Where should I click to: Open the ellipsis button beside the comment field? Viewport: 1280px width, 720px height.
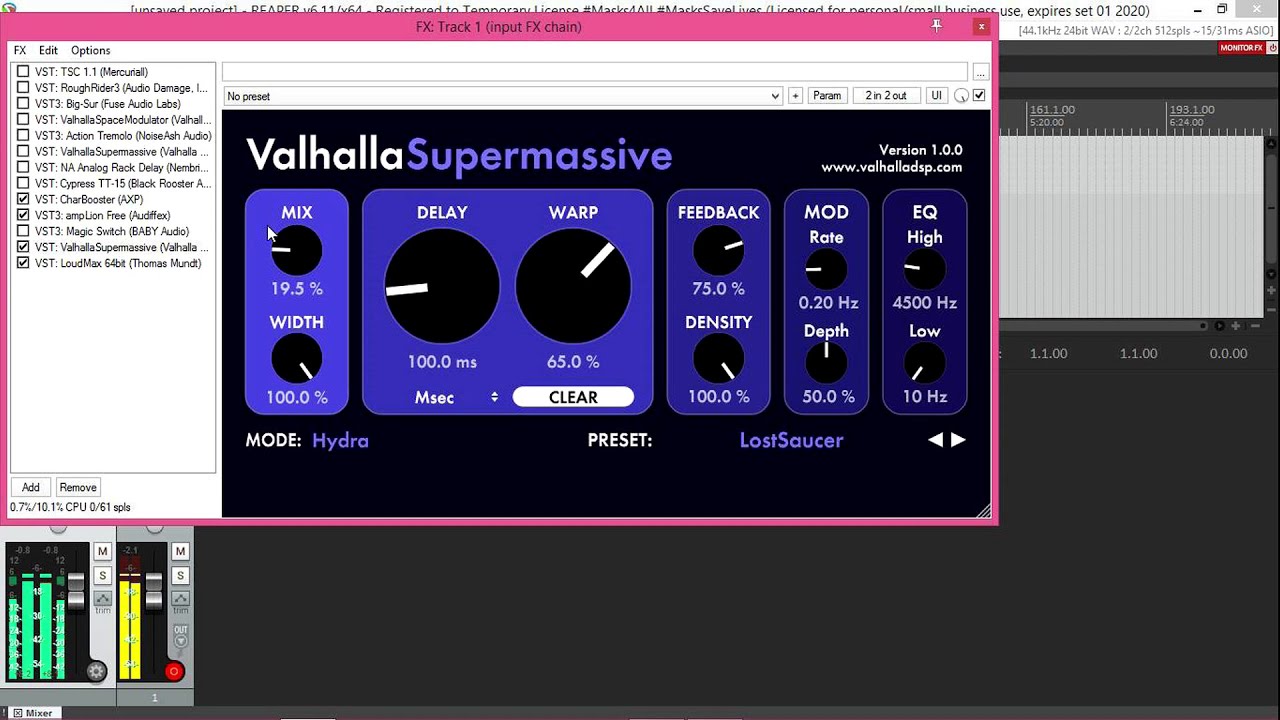(x=980, y=72)
